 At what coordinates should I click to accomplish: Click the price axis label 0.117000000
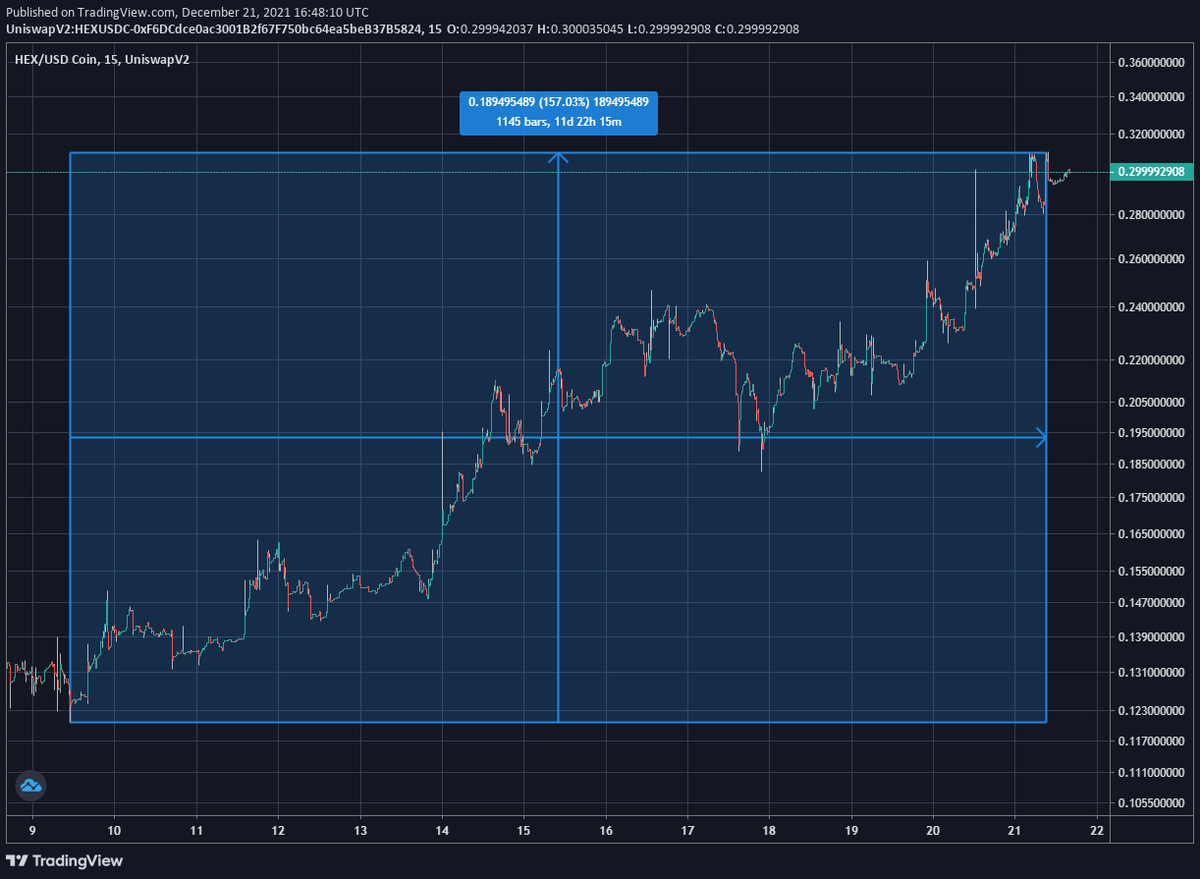(x=1152, y=741)
